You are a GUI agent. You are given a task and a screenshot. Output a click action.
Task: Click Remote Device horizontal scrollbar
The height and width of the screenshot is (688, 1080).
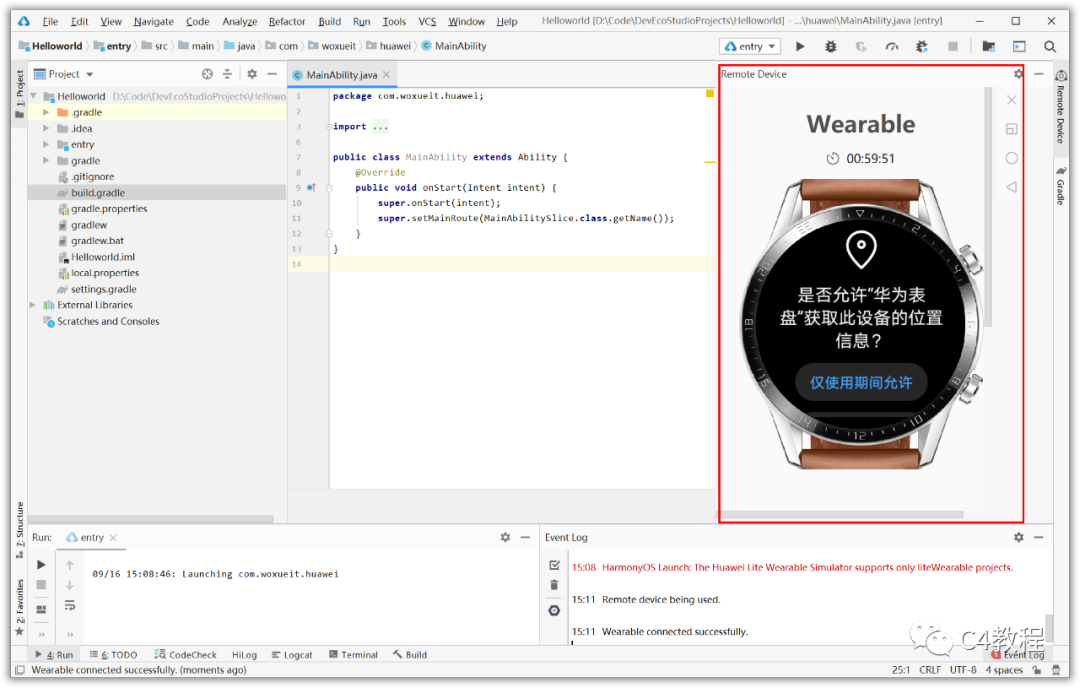coord(841,514)
